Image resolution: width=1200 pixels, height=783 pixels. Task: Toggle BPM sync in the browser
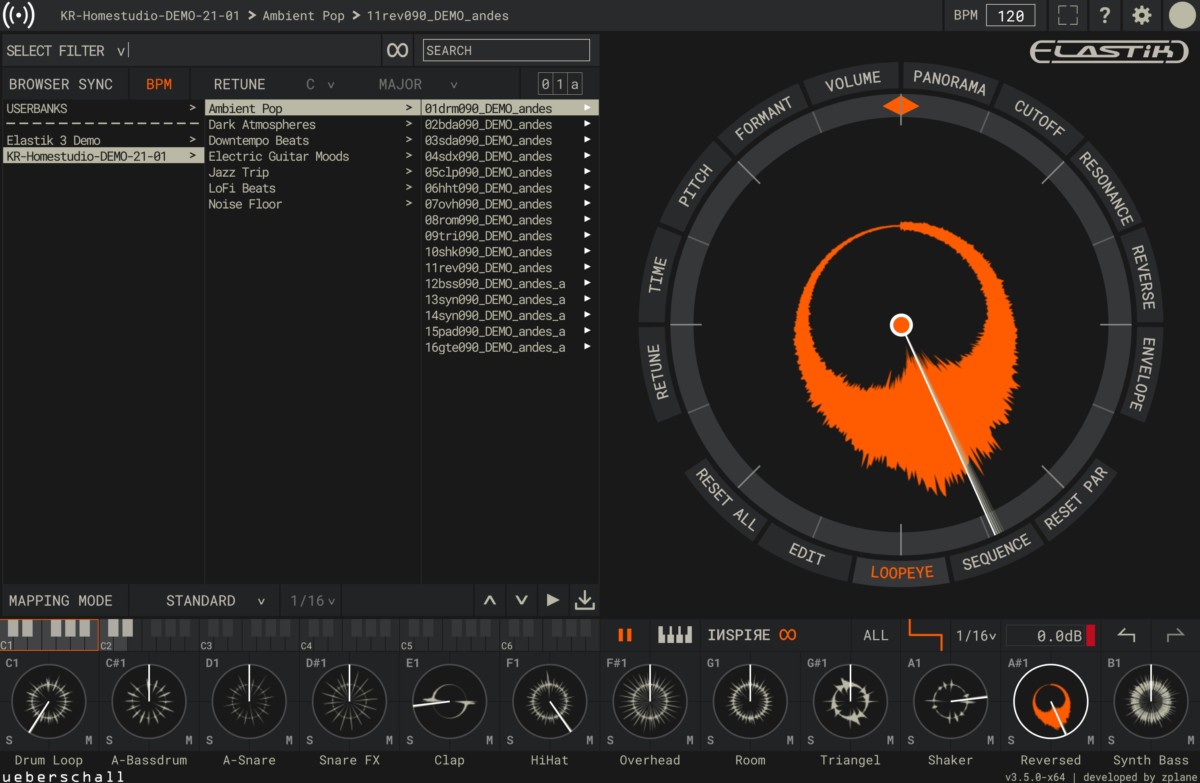159,85
